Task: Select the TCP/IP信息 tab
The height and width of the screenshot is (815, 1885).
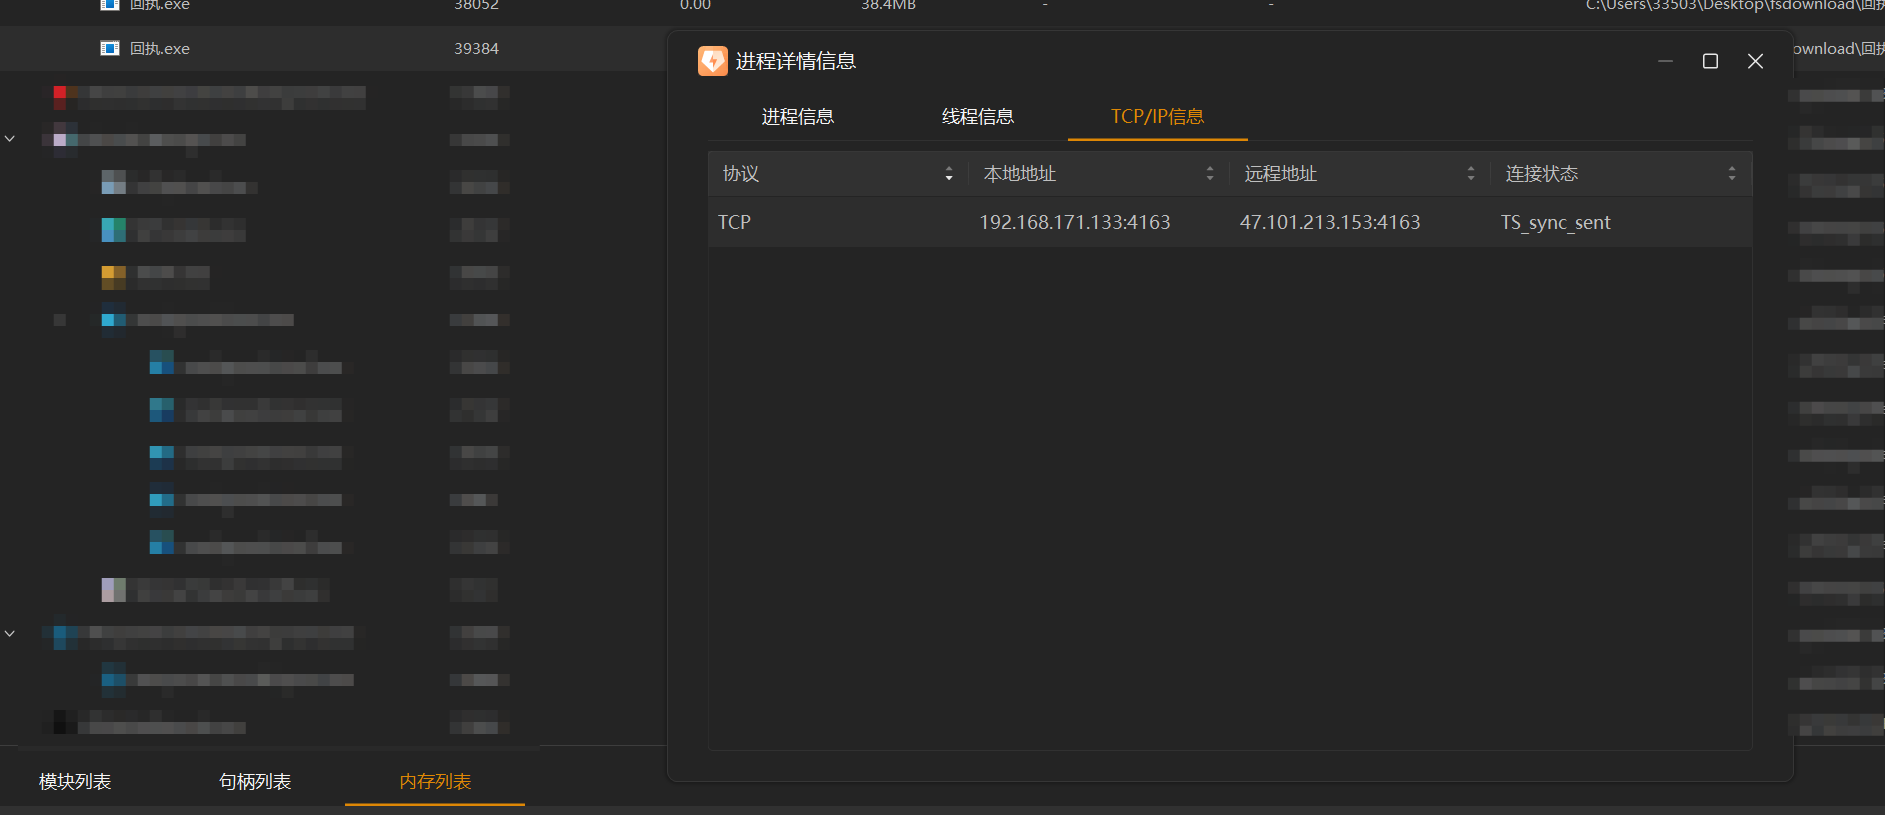Action: tap(1157, 117)
